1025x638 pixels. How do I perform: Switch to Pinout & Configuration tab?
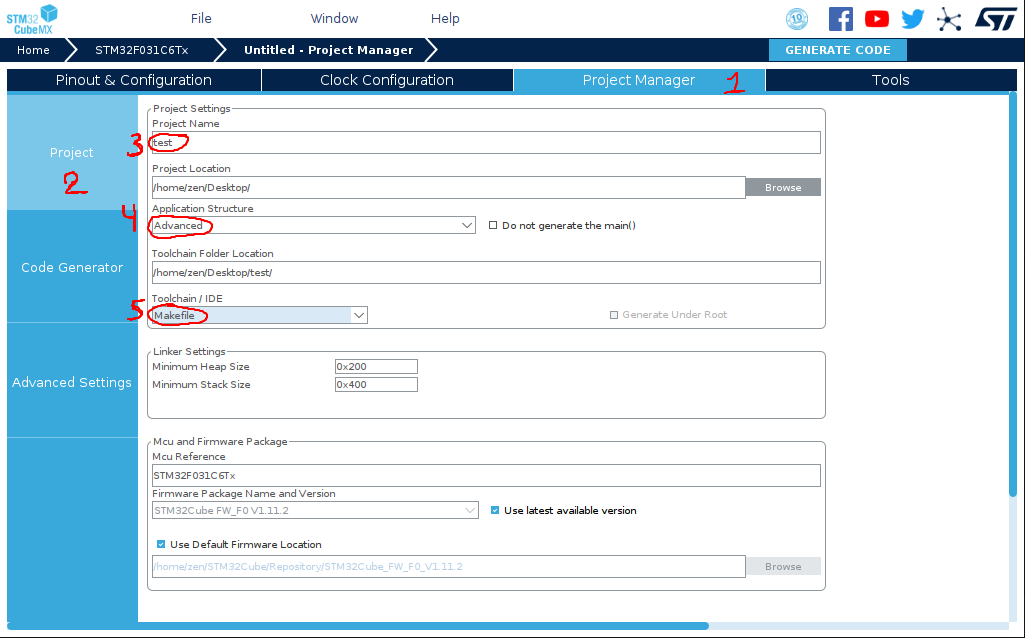[134, 80]
